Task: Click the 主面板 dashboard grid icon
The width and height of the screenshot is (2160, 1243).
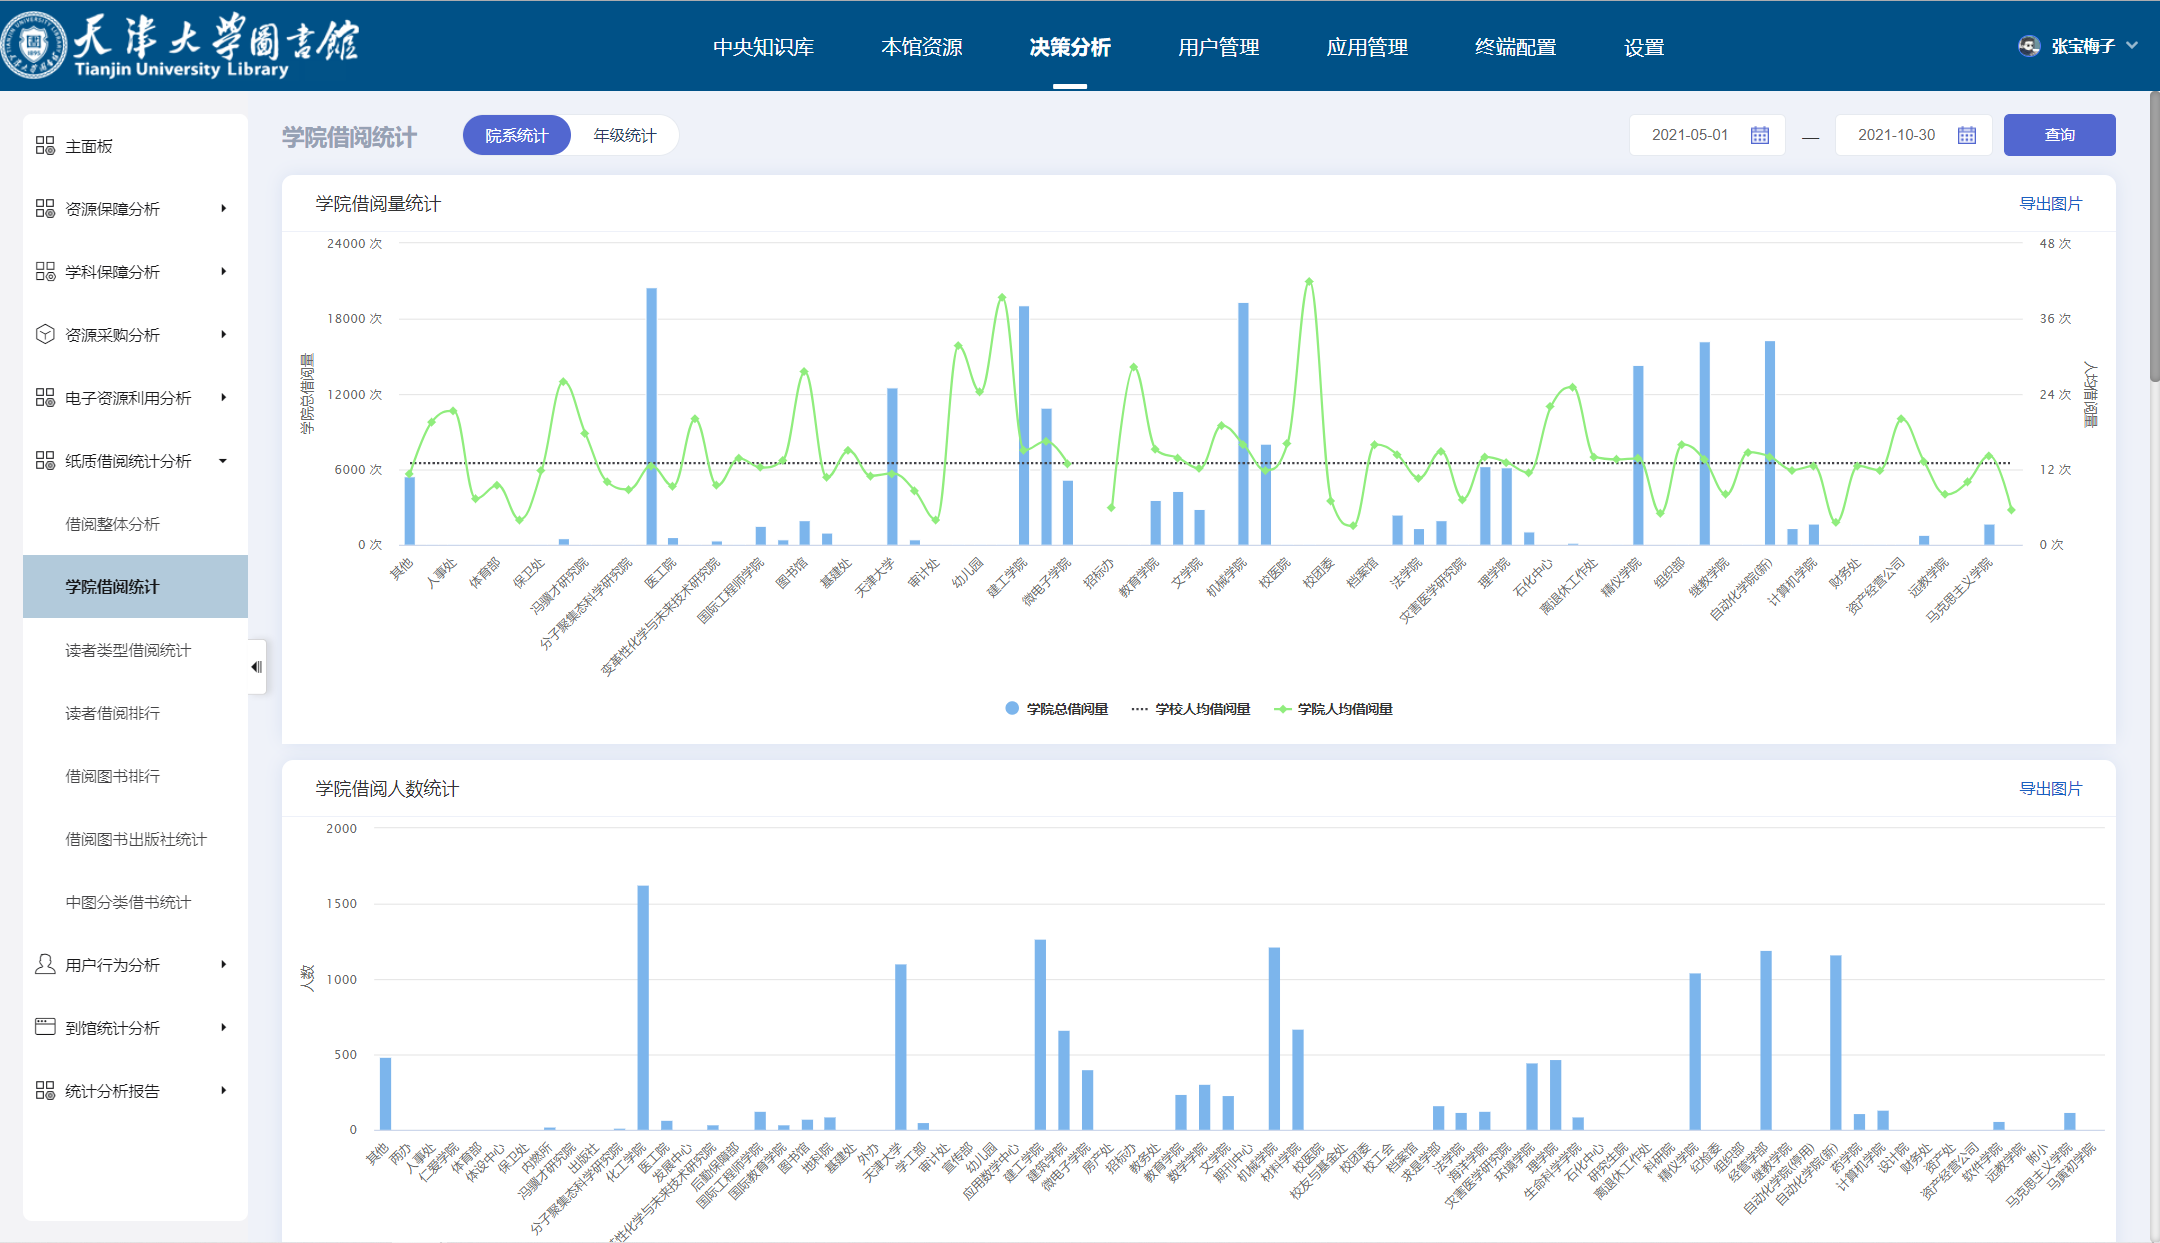Action: tap(45, 146)
